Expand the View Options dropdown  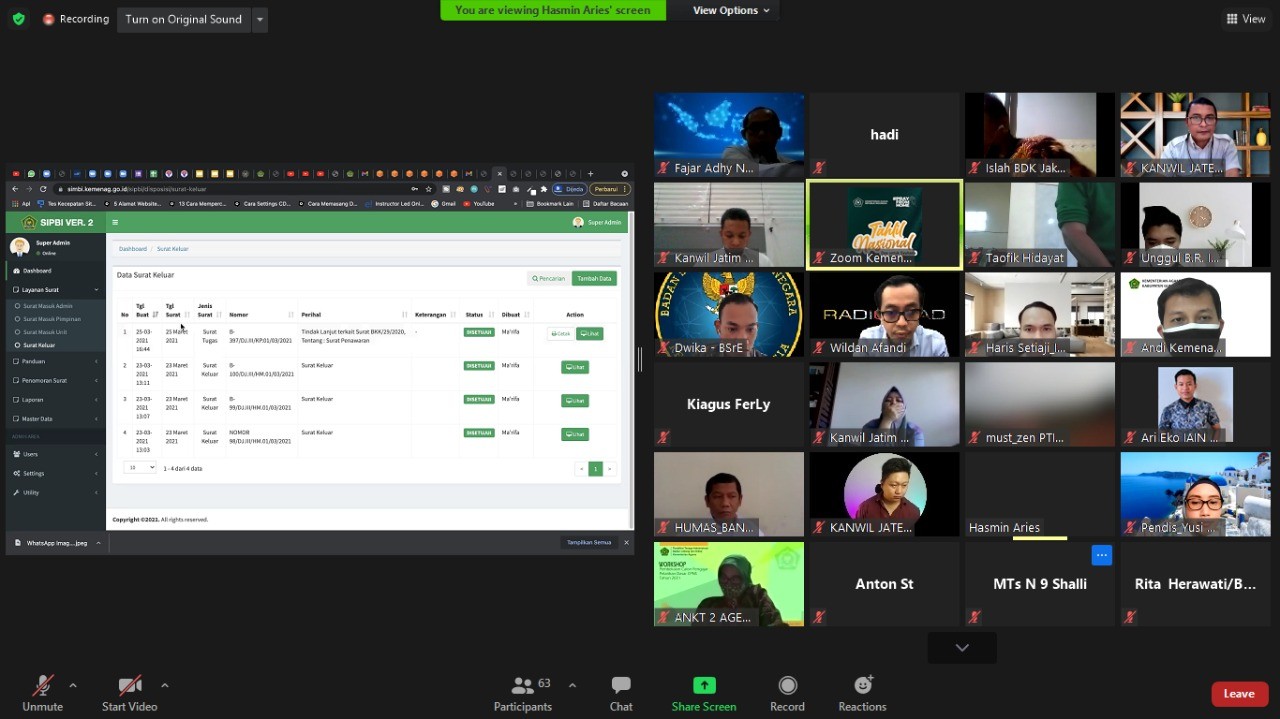click(732, 10)
